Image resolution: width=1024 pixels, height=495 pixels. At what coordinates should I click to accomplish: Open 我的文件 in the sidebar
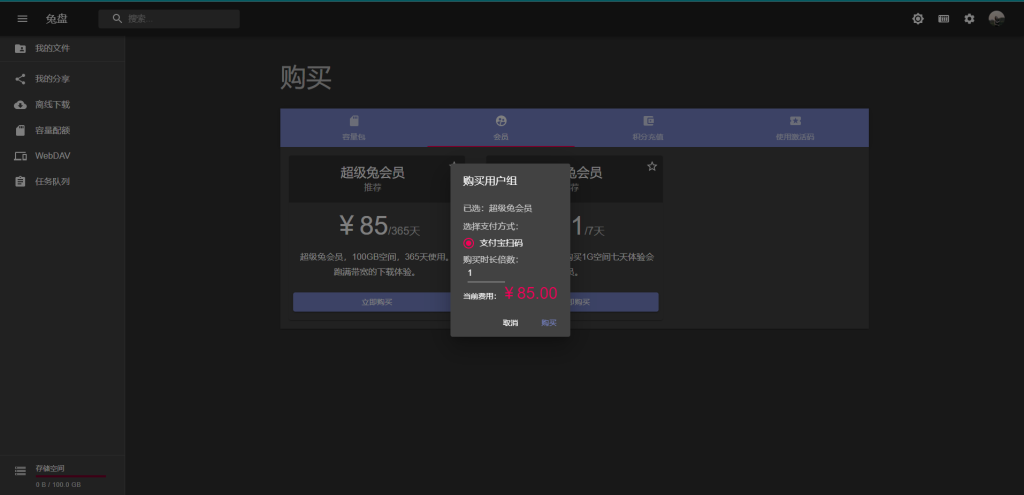(52, 49)
